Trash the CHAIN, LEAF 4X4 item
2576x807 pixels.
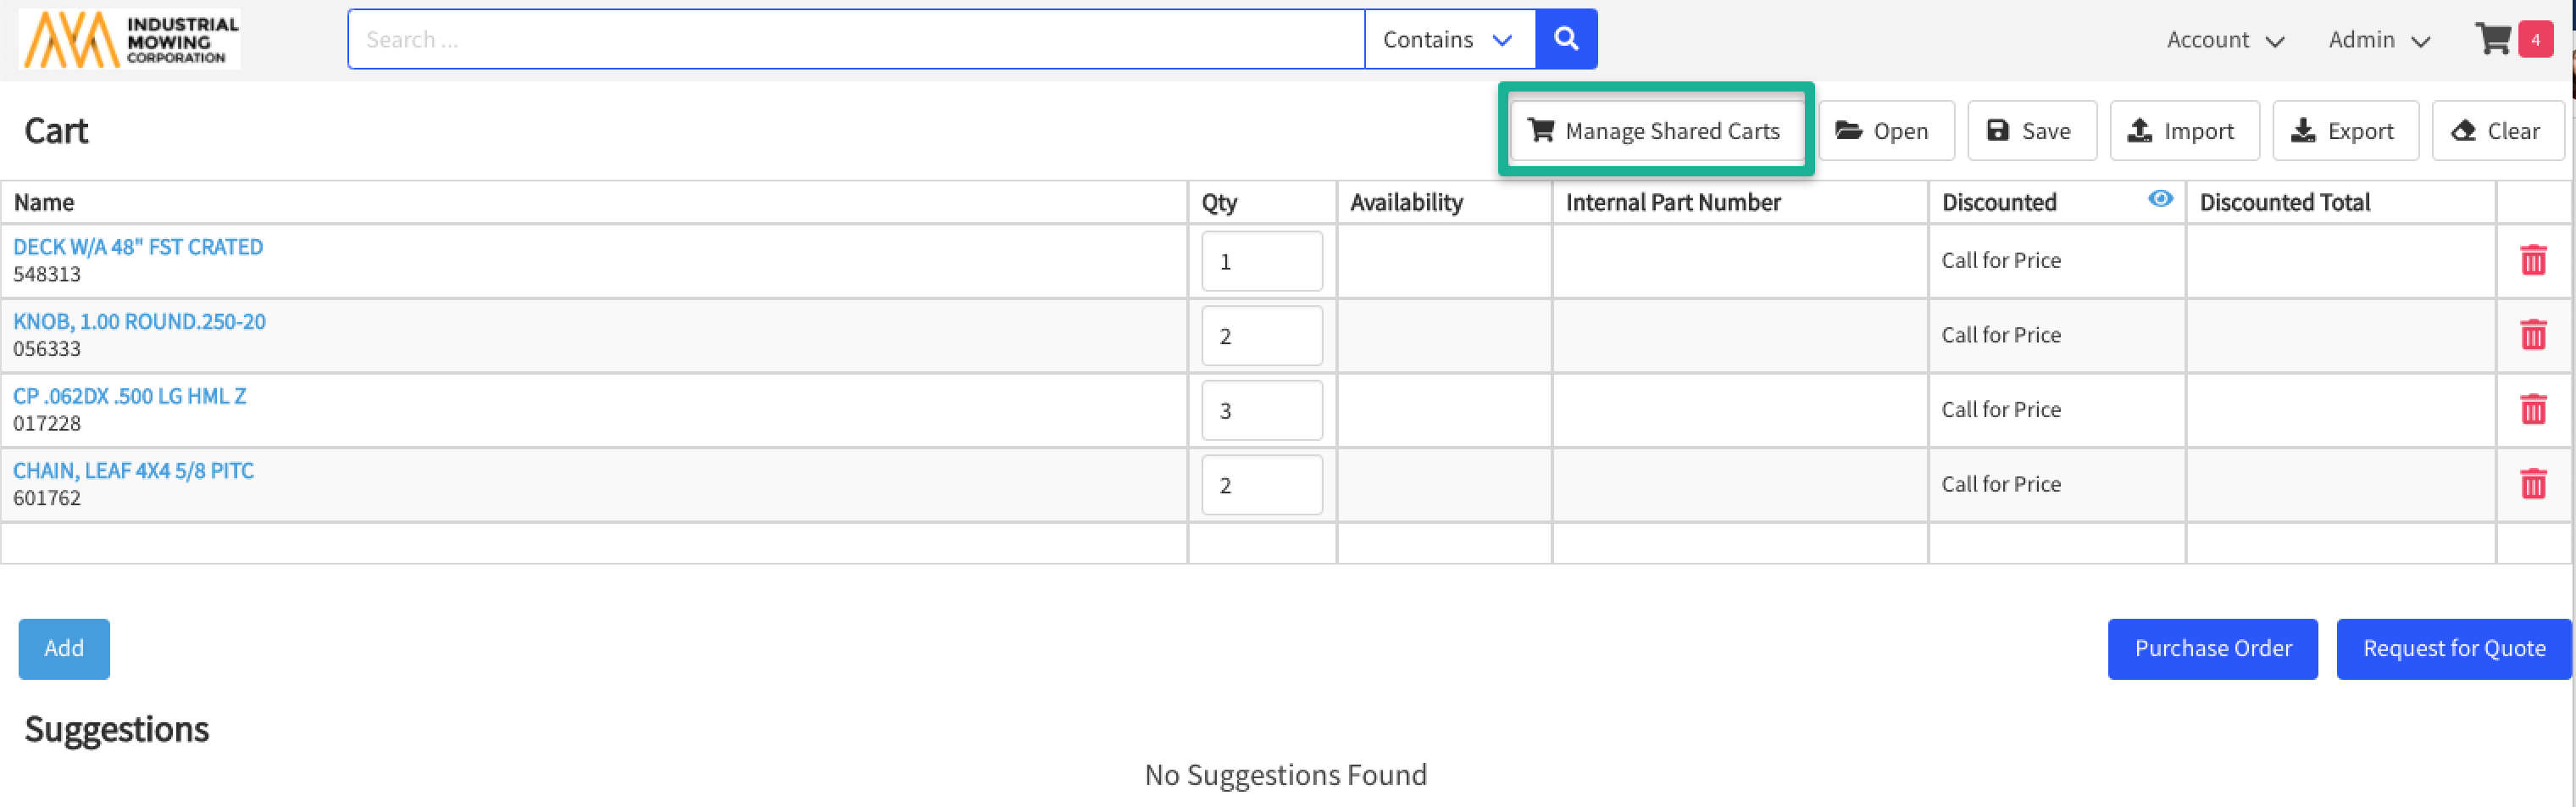[x=2532, y=484]
